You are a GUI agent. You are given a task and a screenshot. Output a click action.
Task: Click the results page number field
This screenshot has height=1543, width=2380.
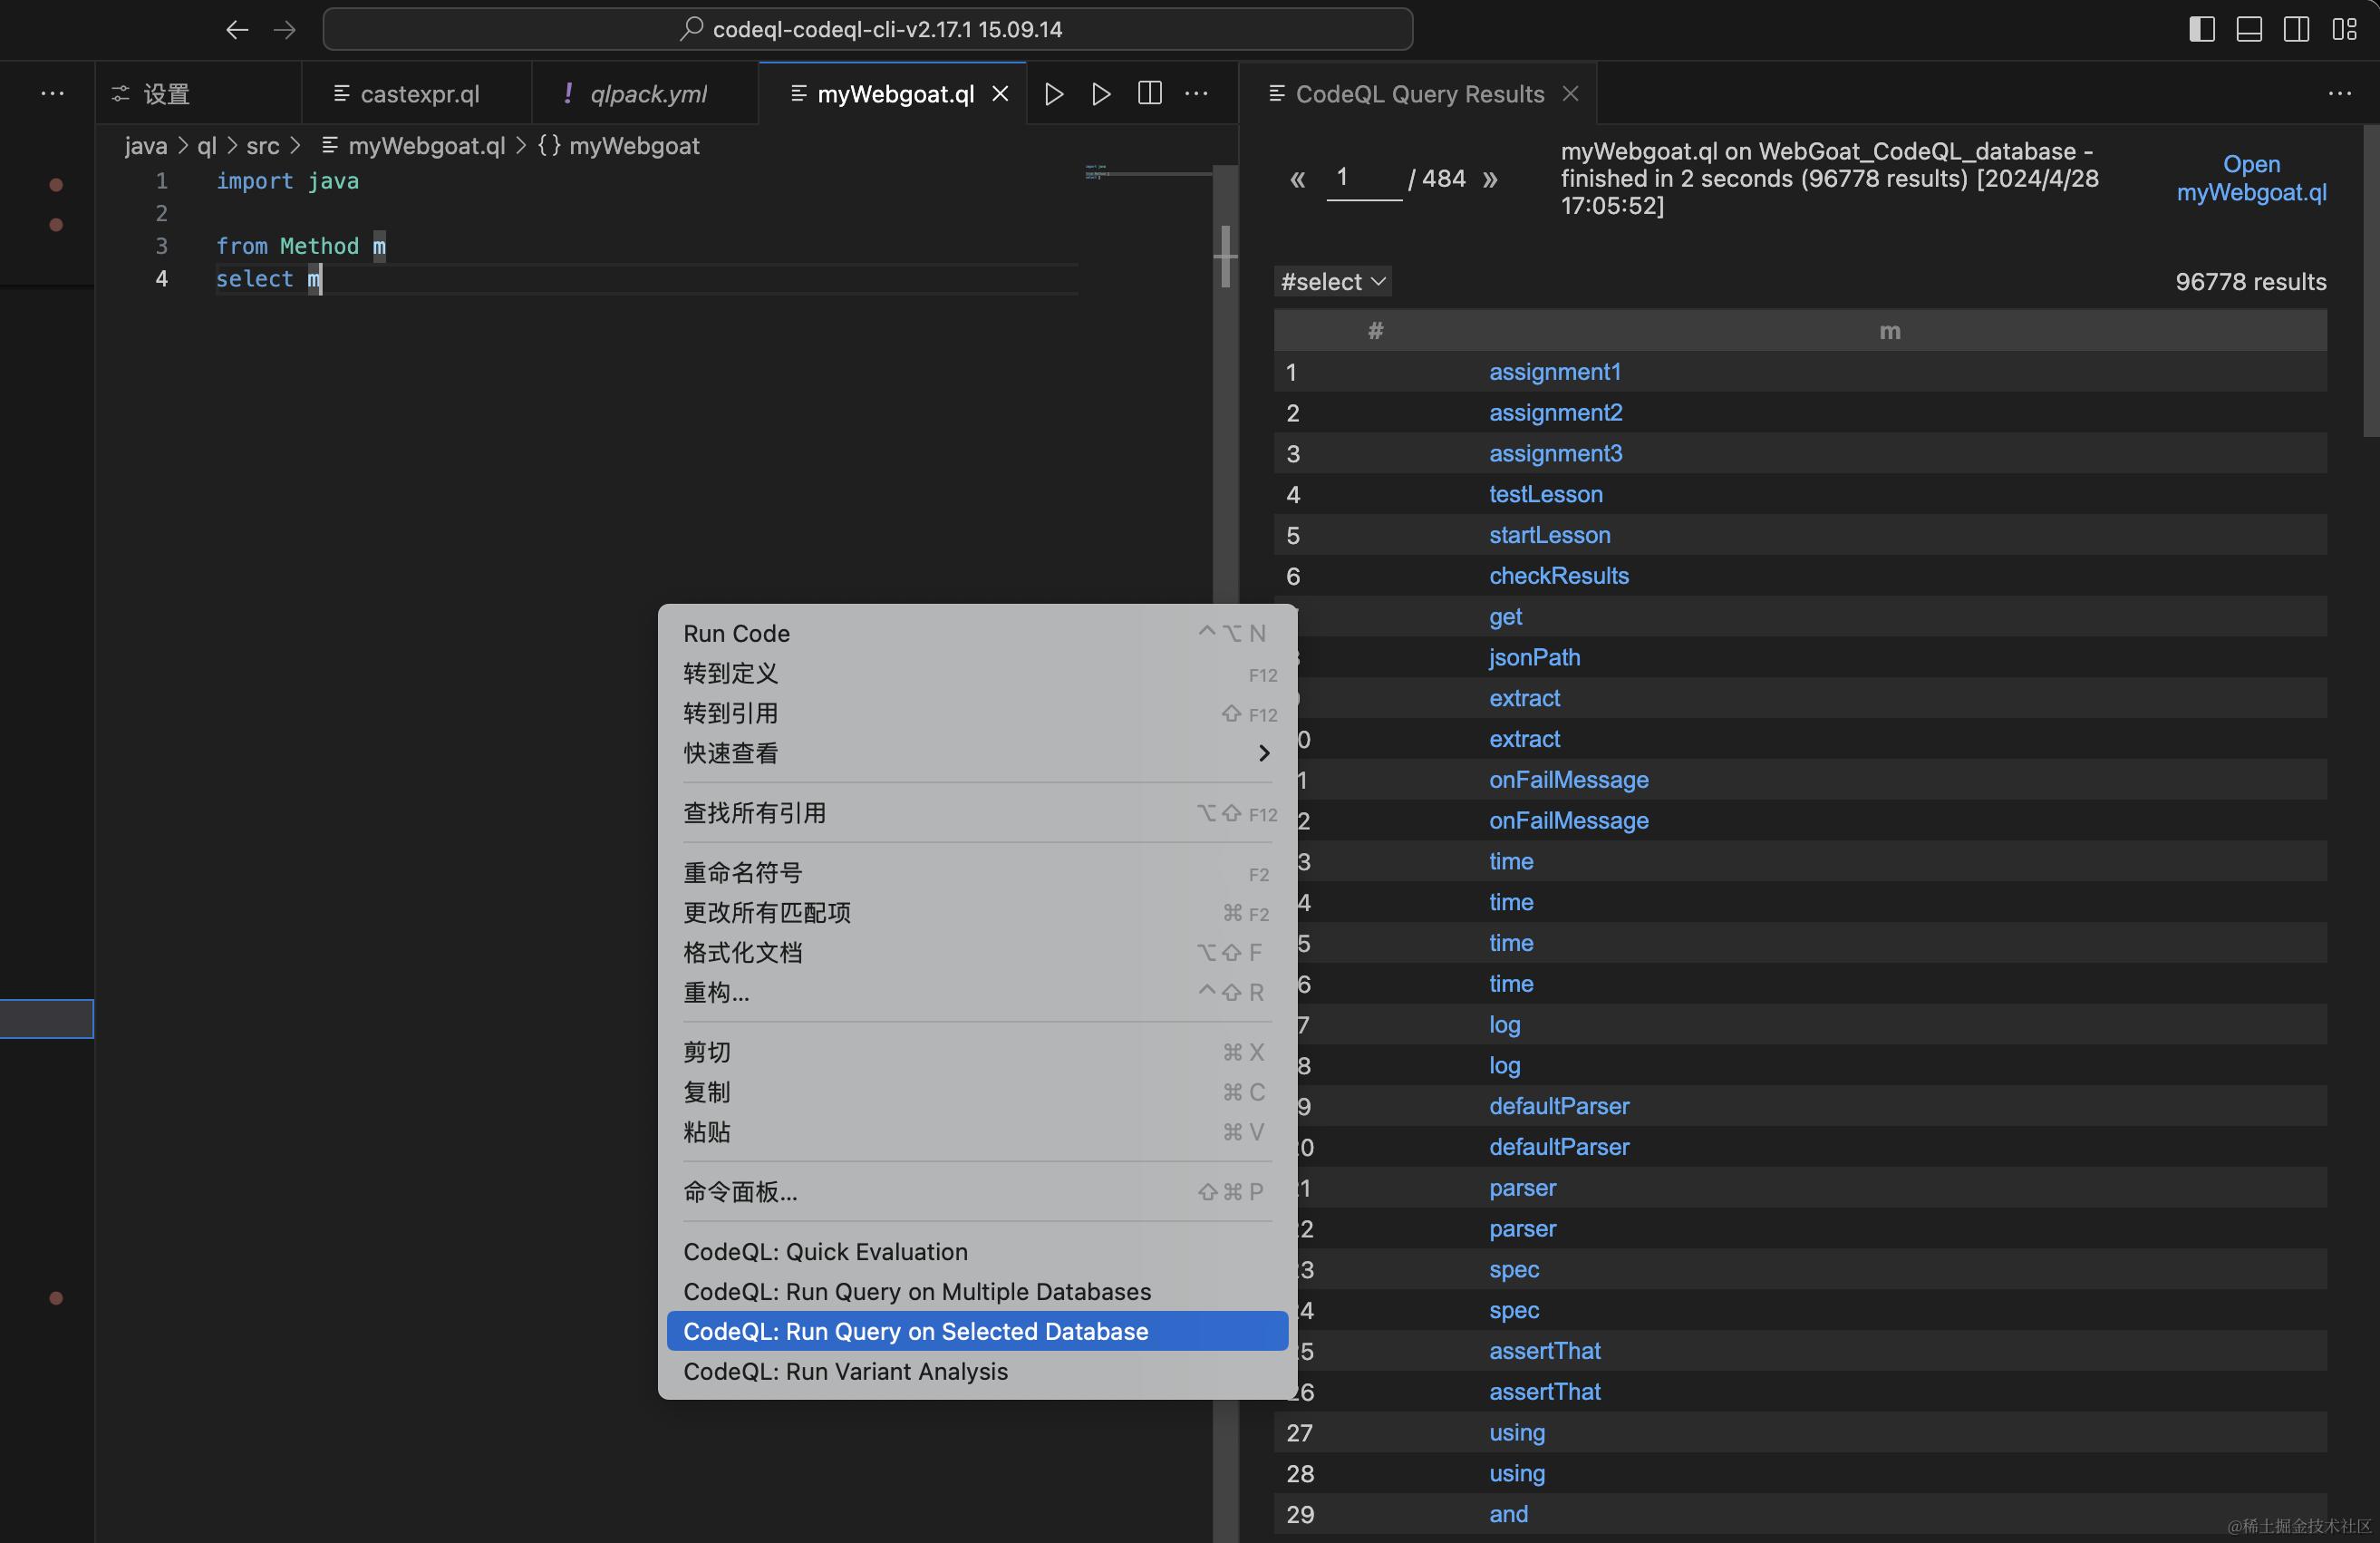pos(1363,179)
